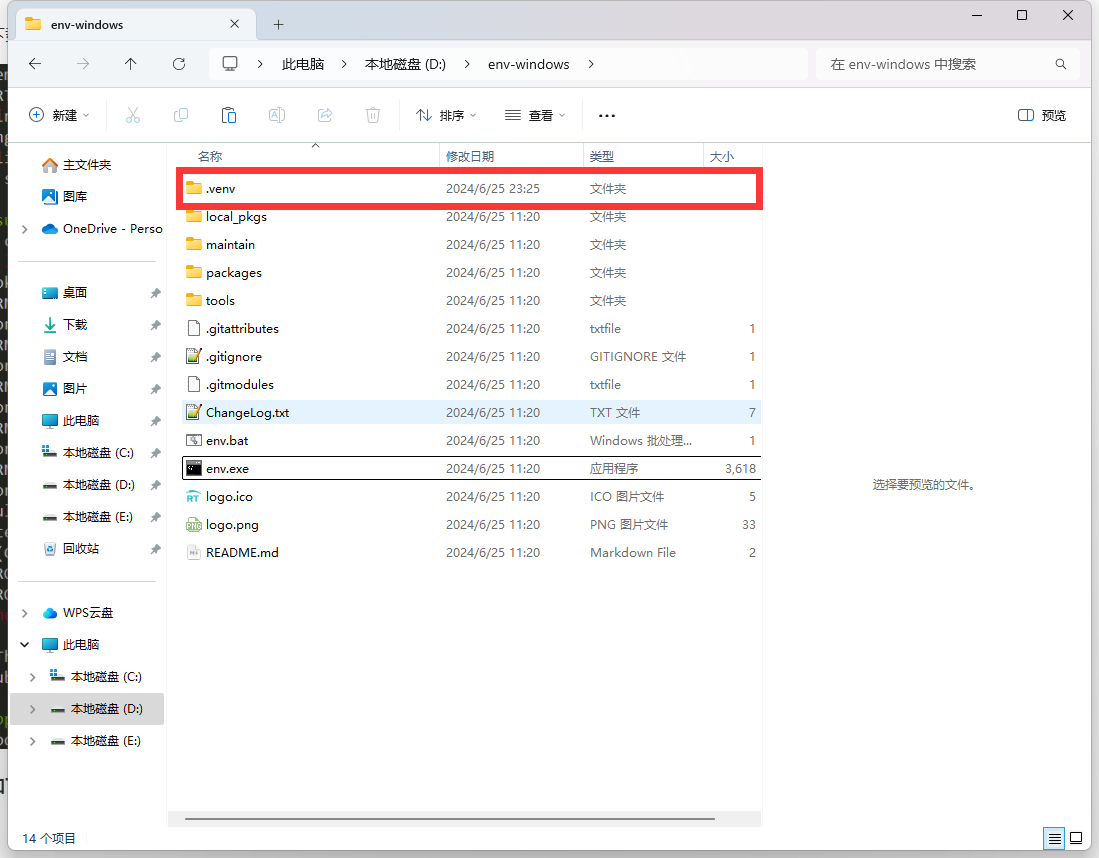This screenshot has width=1099, height=858.
Task: Click the copy icon in toolbar
Action: click(x=181, y=115)
